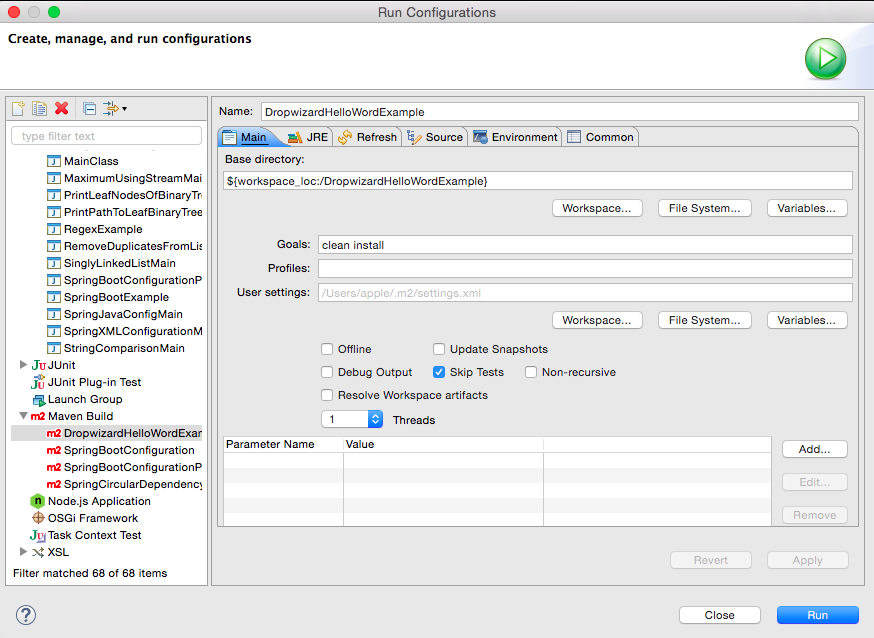
Task: Click the m2 Maven Build icon
Action: point(38,416)
